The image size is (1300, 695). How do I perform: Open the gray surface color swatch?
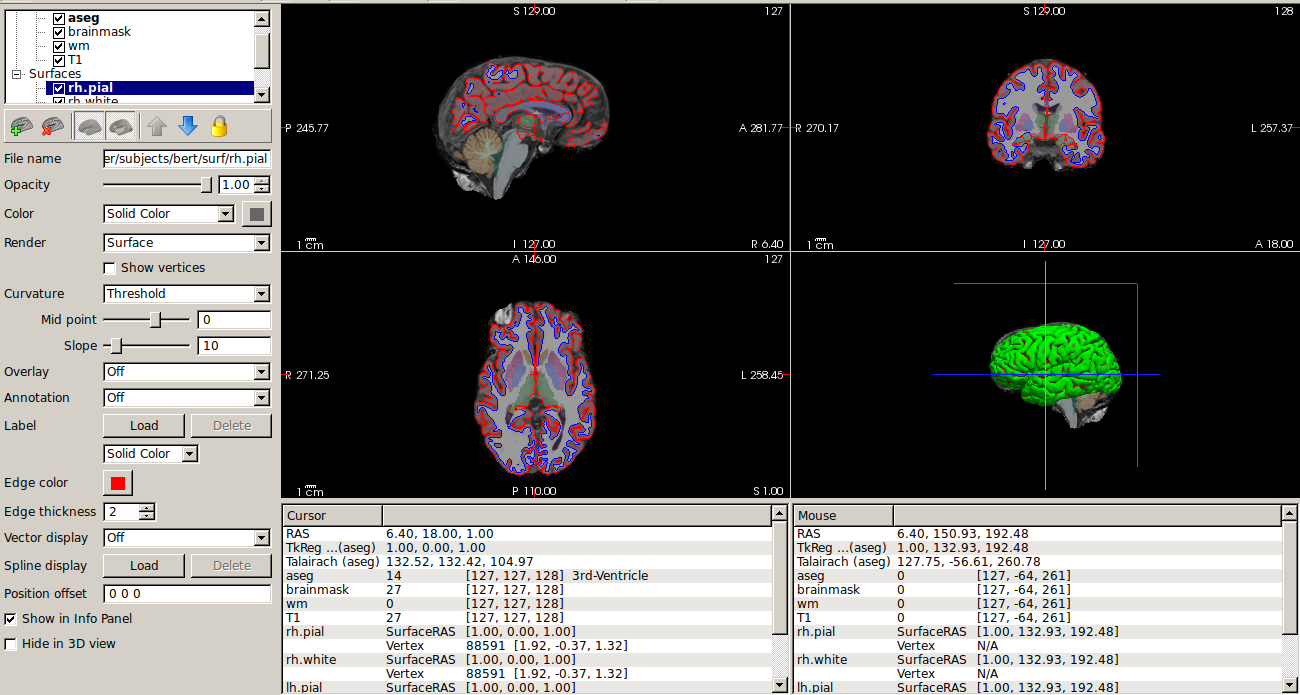tap(257, 214)
